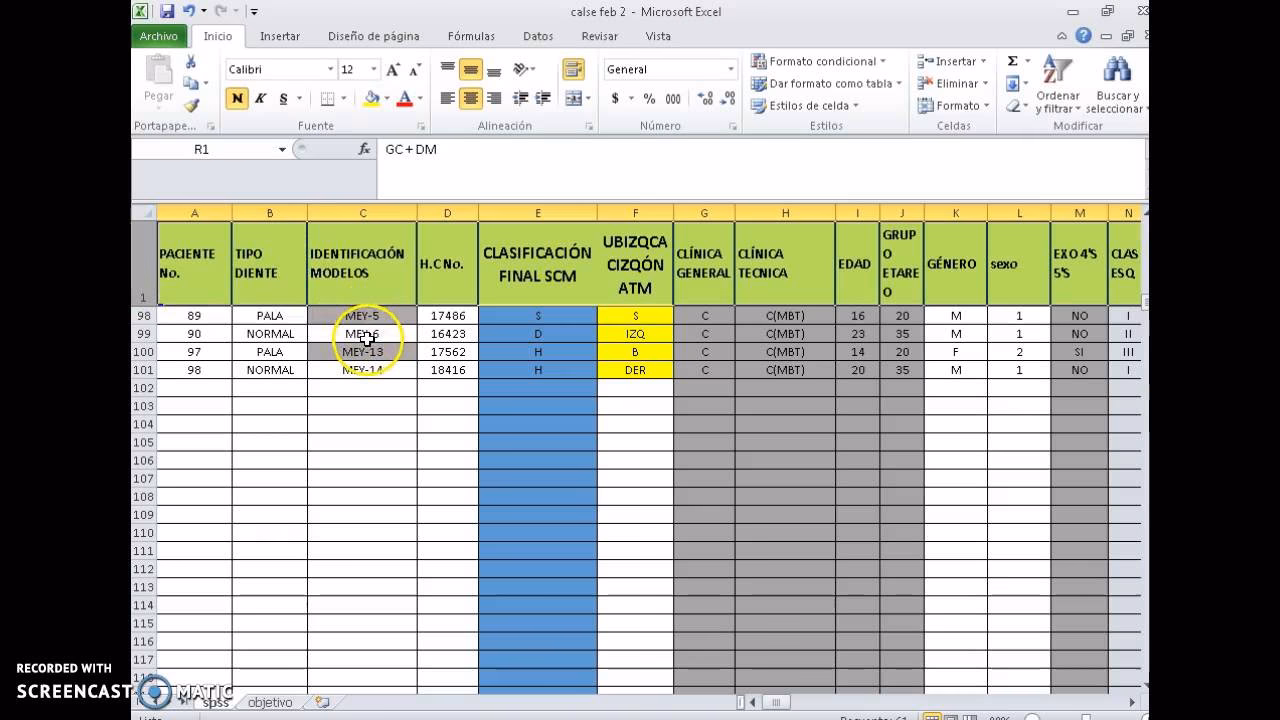Click the increase indent icon
The image size is (1280, 720).
[x=544, y=98]
